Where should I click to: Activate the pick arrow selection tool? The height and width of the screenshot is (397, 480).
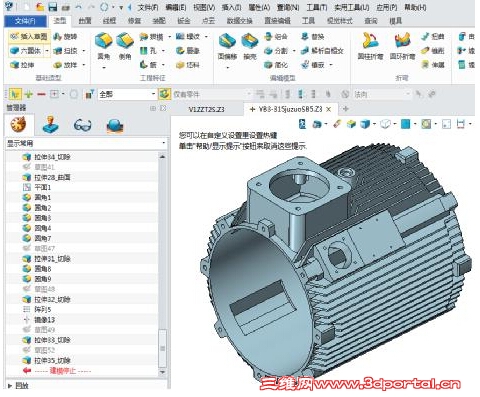tap(15, 94)
